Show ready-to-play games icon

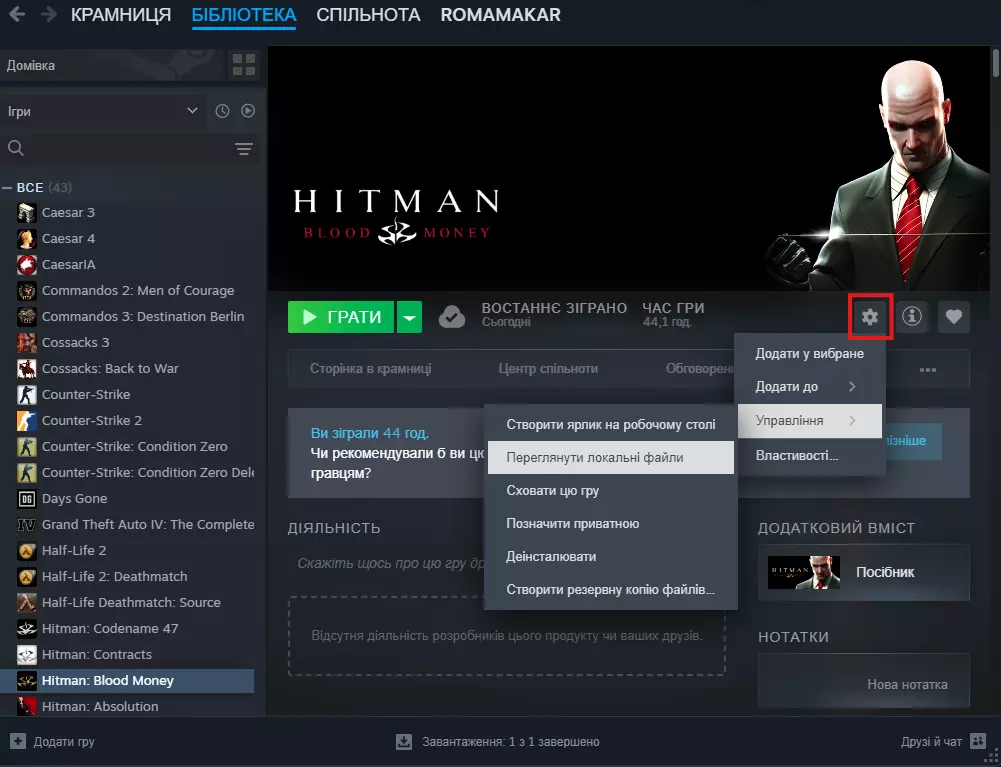tap(248, 111)
